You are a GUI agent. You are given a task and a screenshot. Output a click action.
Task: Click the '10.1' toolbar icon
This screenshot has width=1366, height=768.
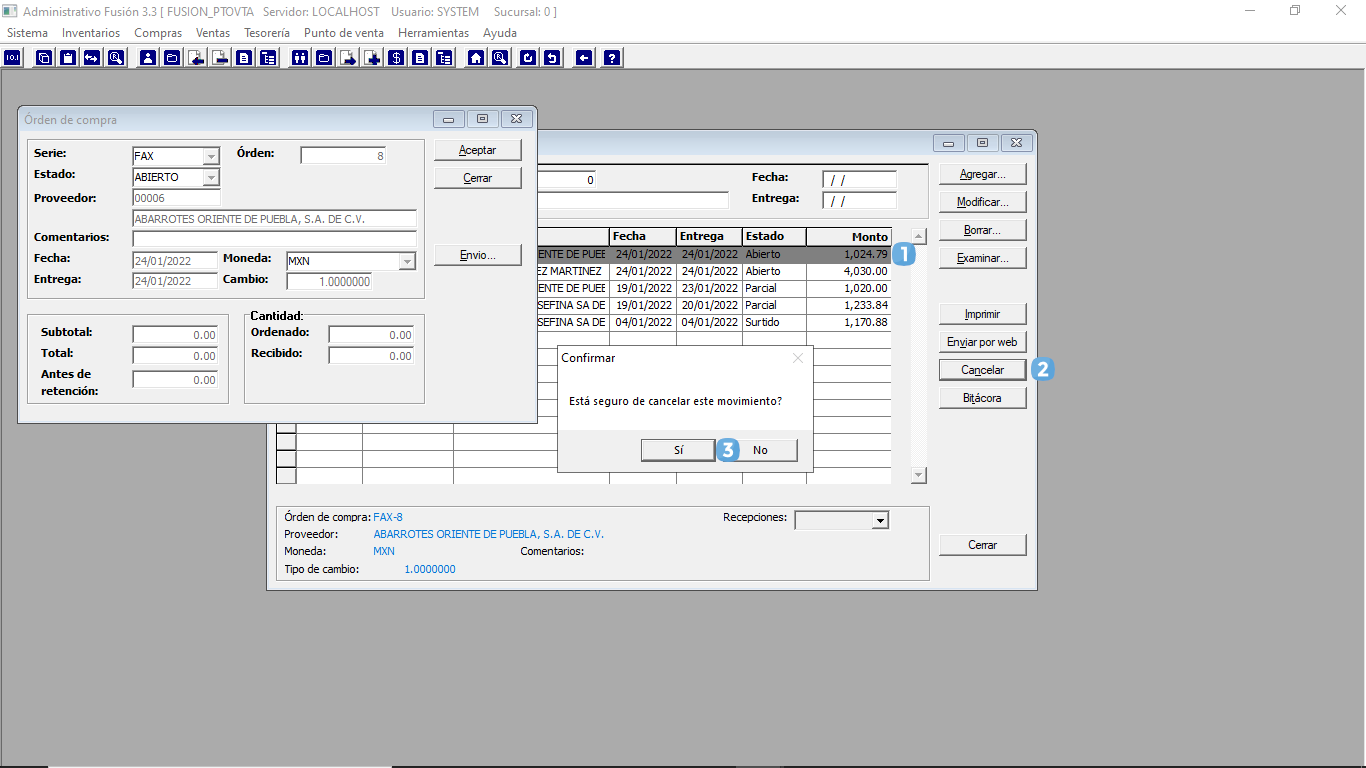(x=13, y=58)
